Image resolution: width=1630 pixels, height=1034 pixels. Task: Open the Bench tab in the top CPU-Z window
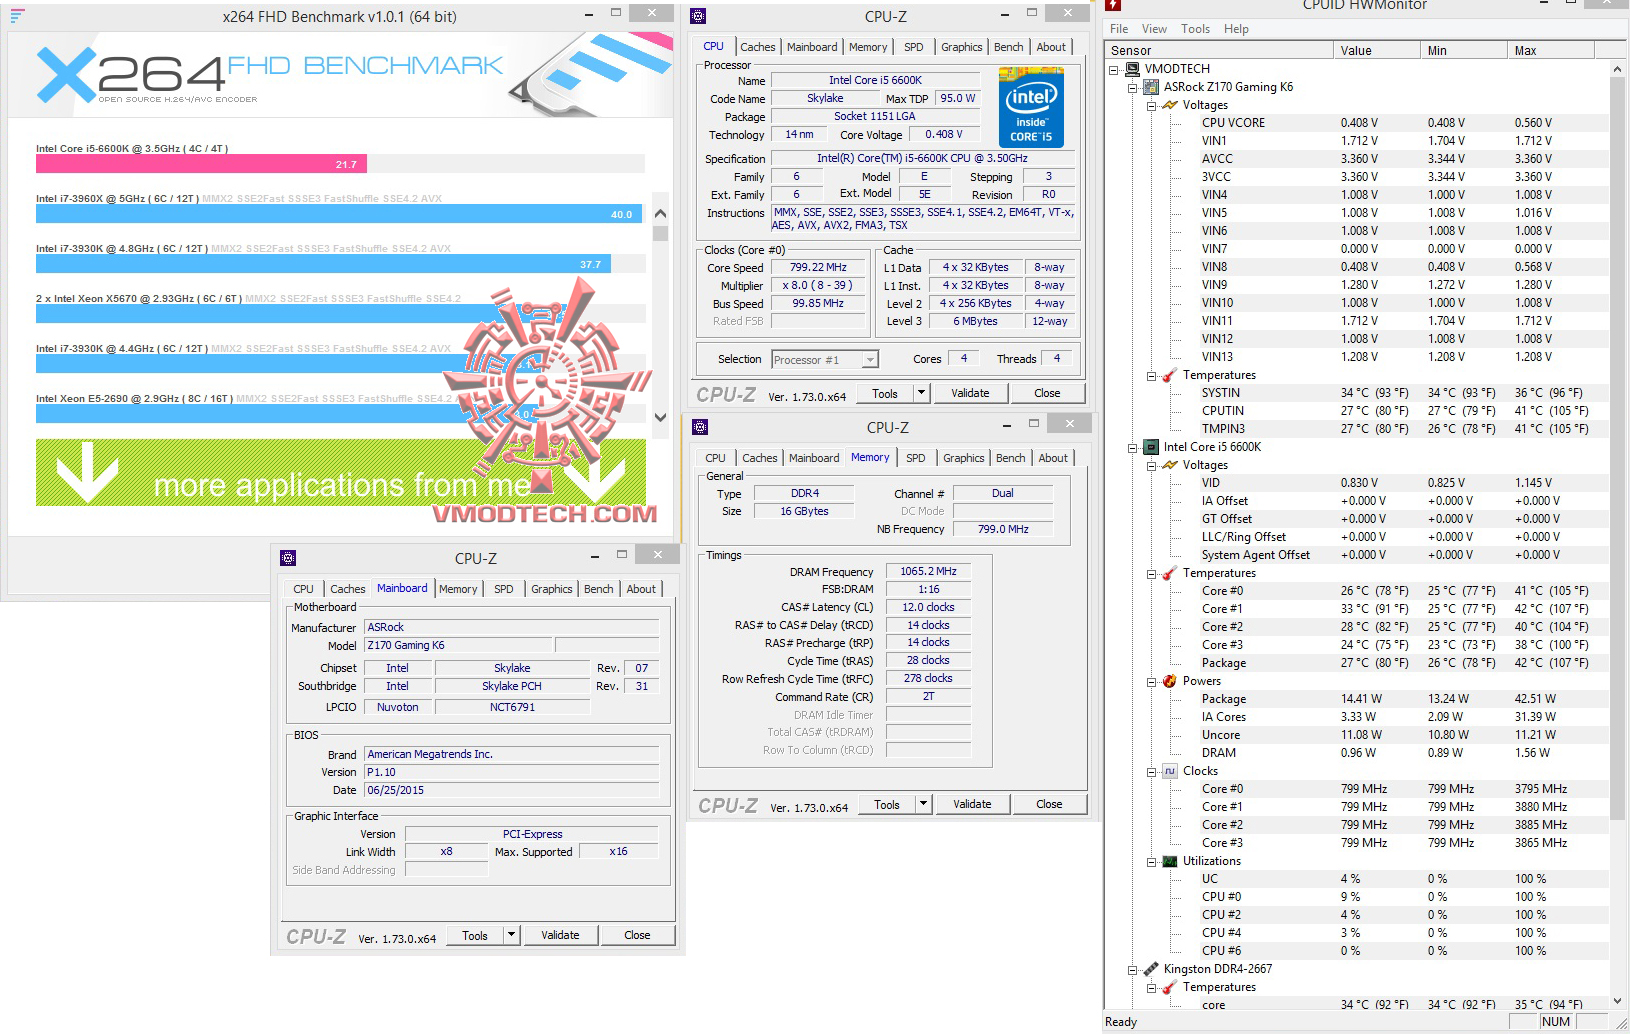click(1008, 47)
